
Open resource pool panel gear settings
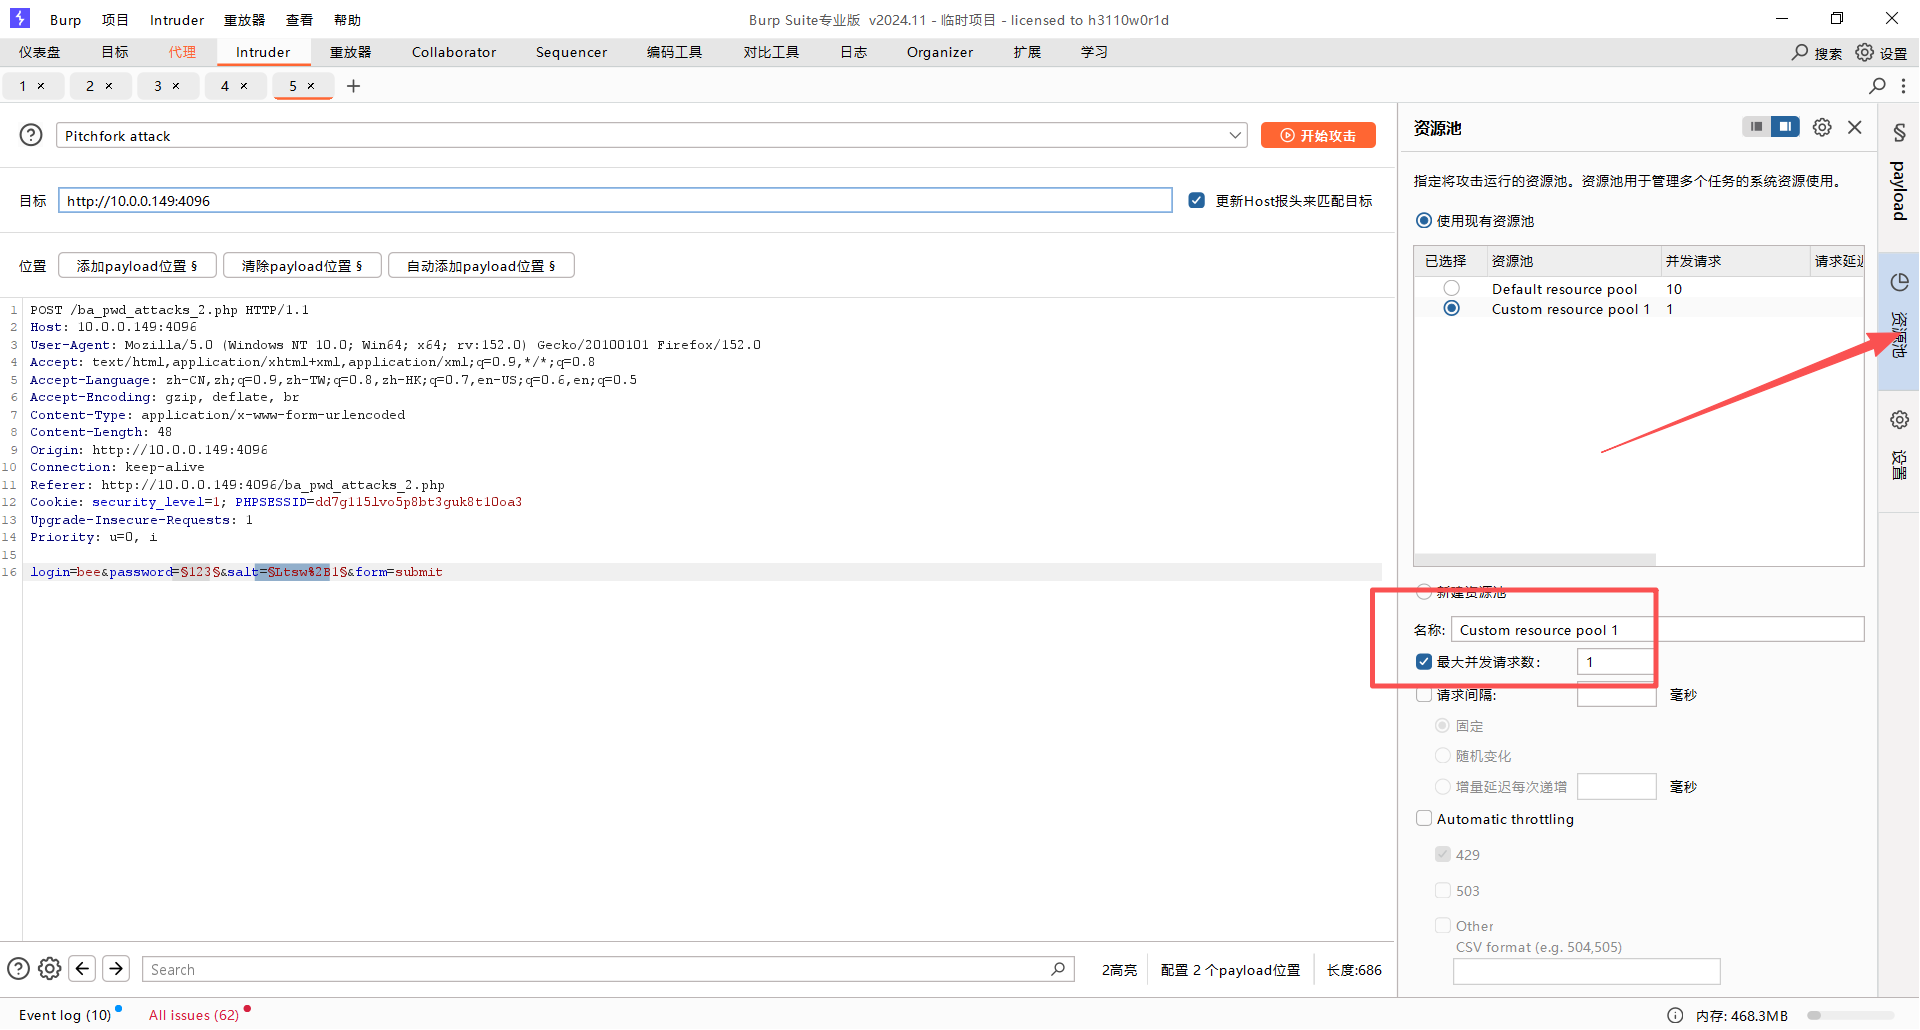coord(1822,127)
